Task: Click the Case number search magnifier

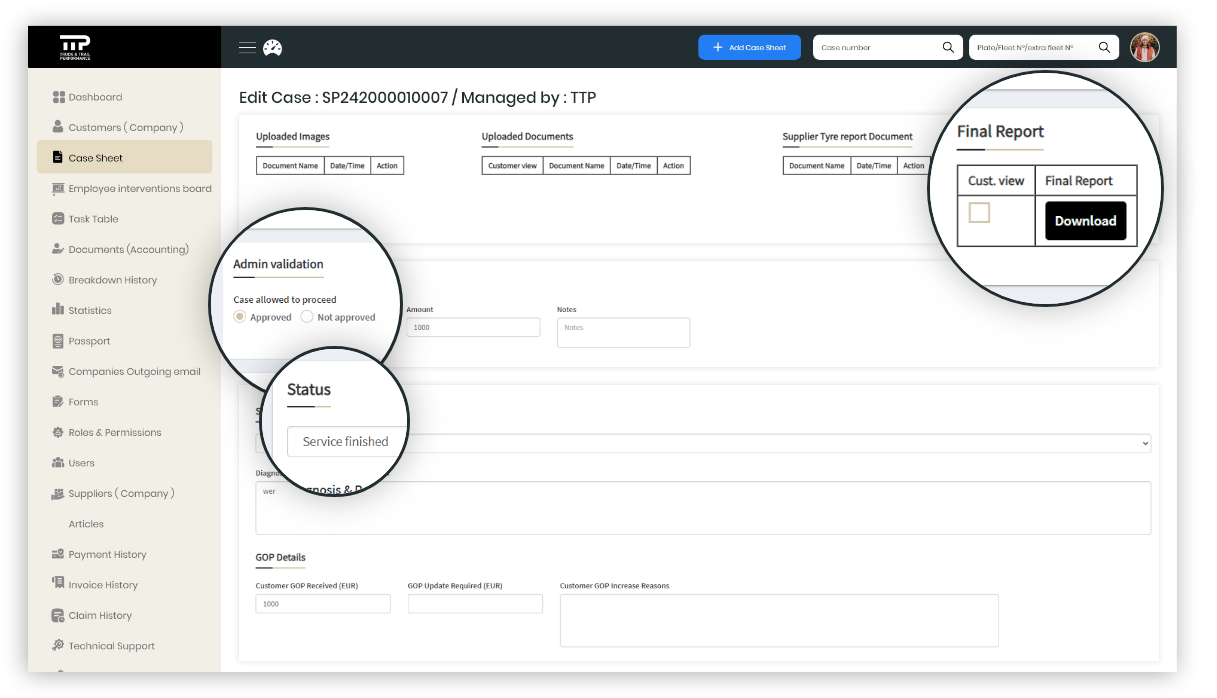Action: tap(948, 47)
